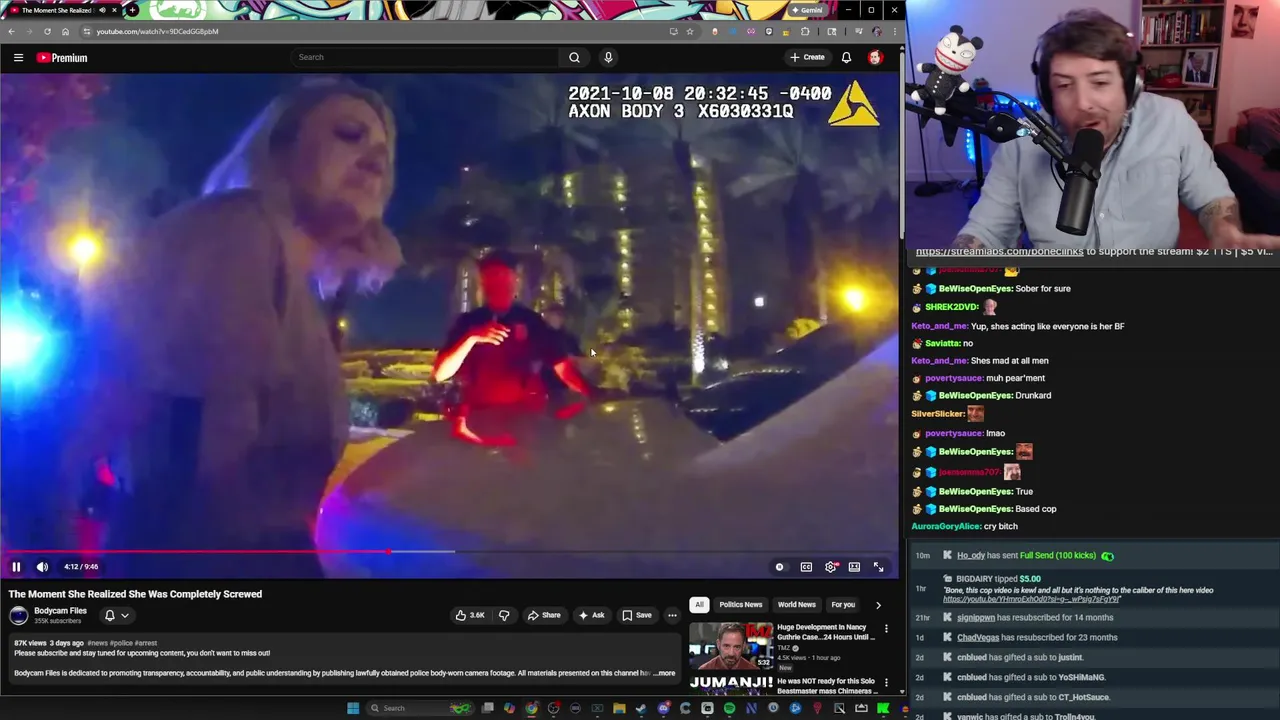Reload the YouTube page

47,31
